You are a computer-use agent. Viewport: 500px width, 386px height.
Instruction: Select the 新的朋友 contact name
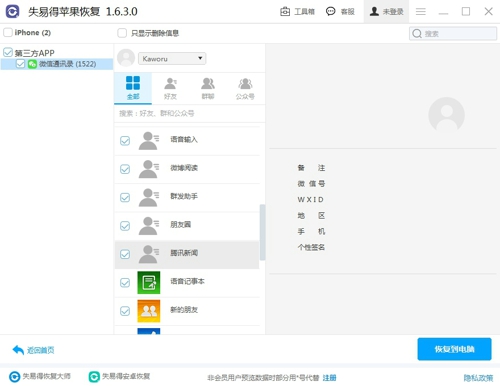pos(184,310)
